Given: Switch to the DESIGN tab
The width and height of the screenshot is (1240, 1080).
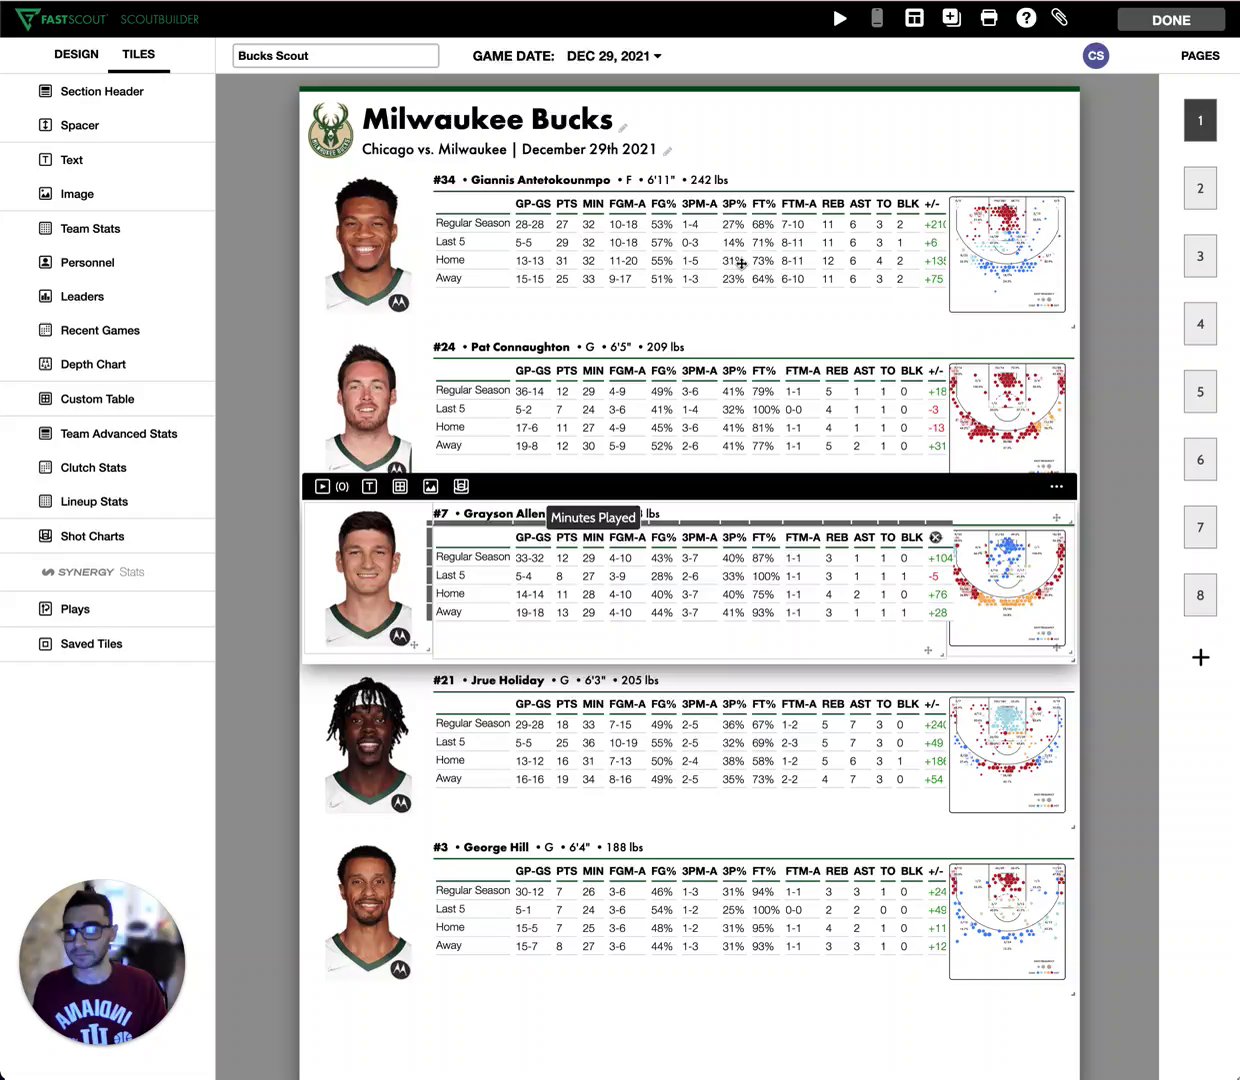Looking at the screenshot, I should (x=76, y=54).
